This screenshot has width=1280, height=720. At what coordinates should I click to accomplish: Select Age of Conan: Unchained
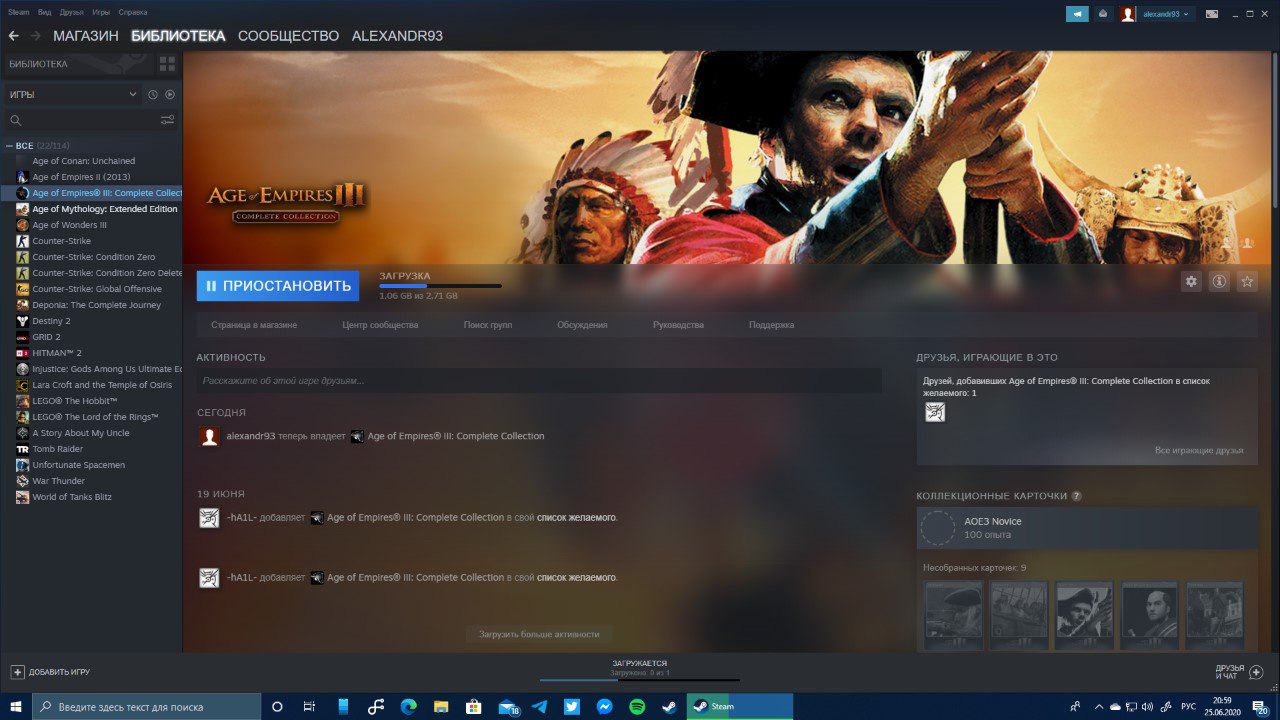(x=84, y=161)
